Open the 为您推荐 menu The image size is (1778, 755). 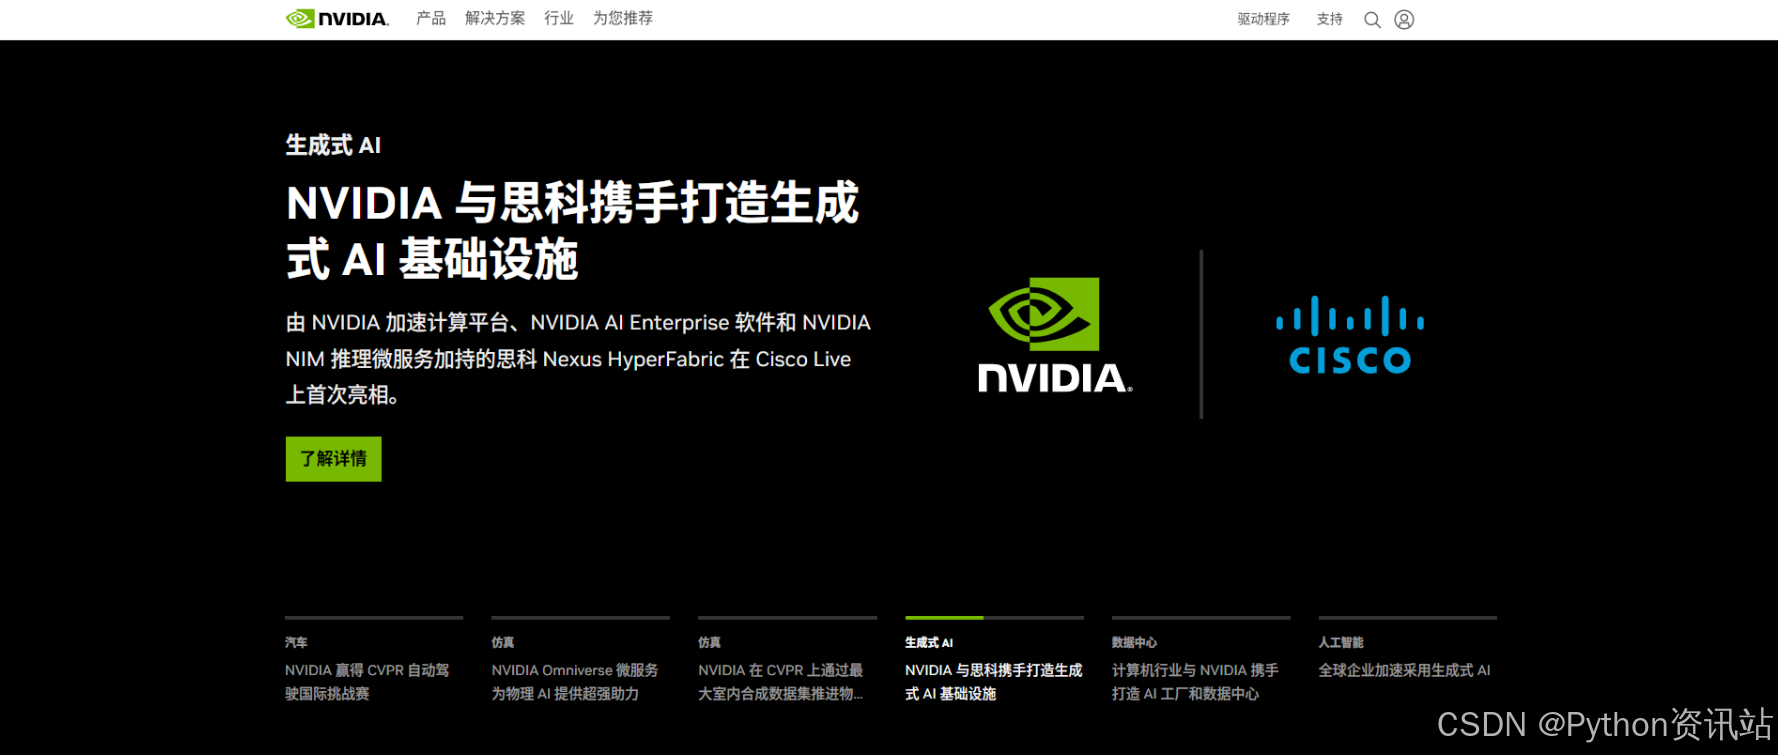(623, 18)
